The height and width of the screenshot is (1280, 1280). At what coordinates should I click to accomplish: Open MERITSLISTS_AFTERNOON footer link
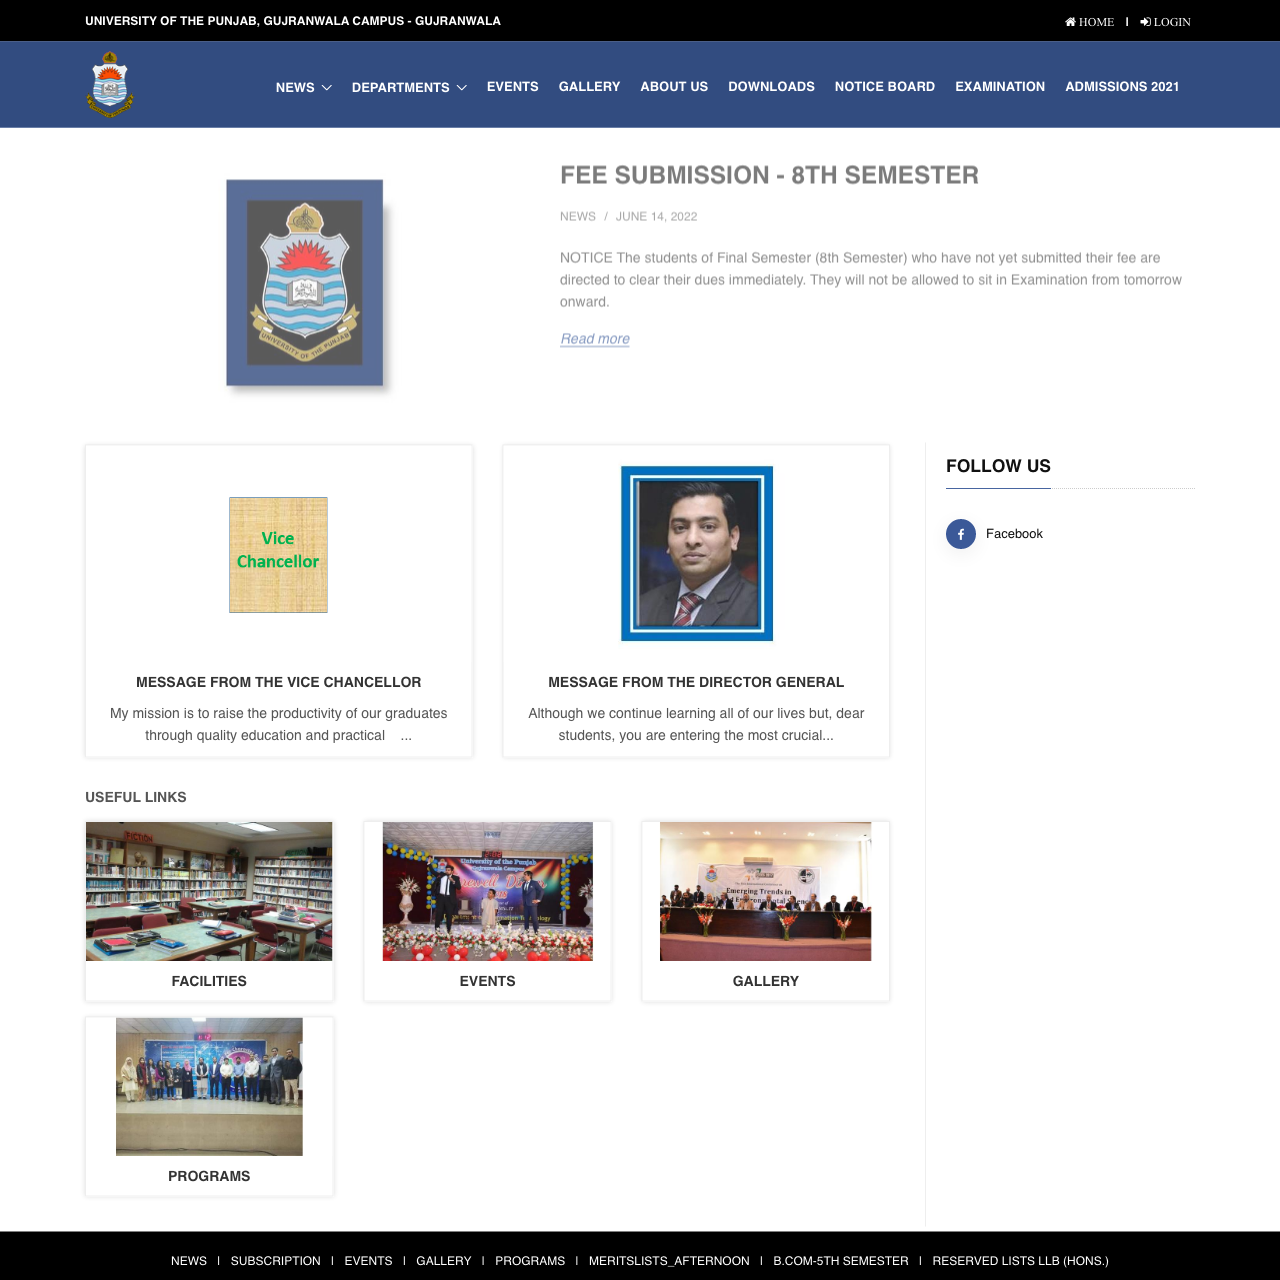click(x=669, y=1261)
